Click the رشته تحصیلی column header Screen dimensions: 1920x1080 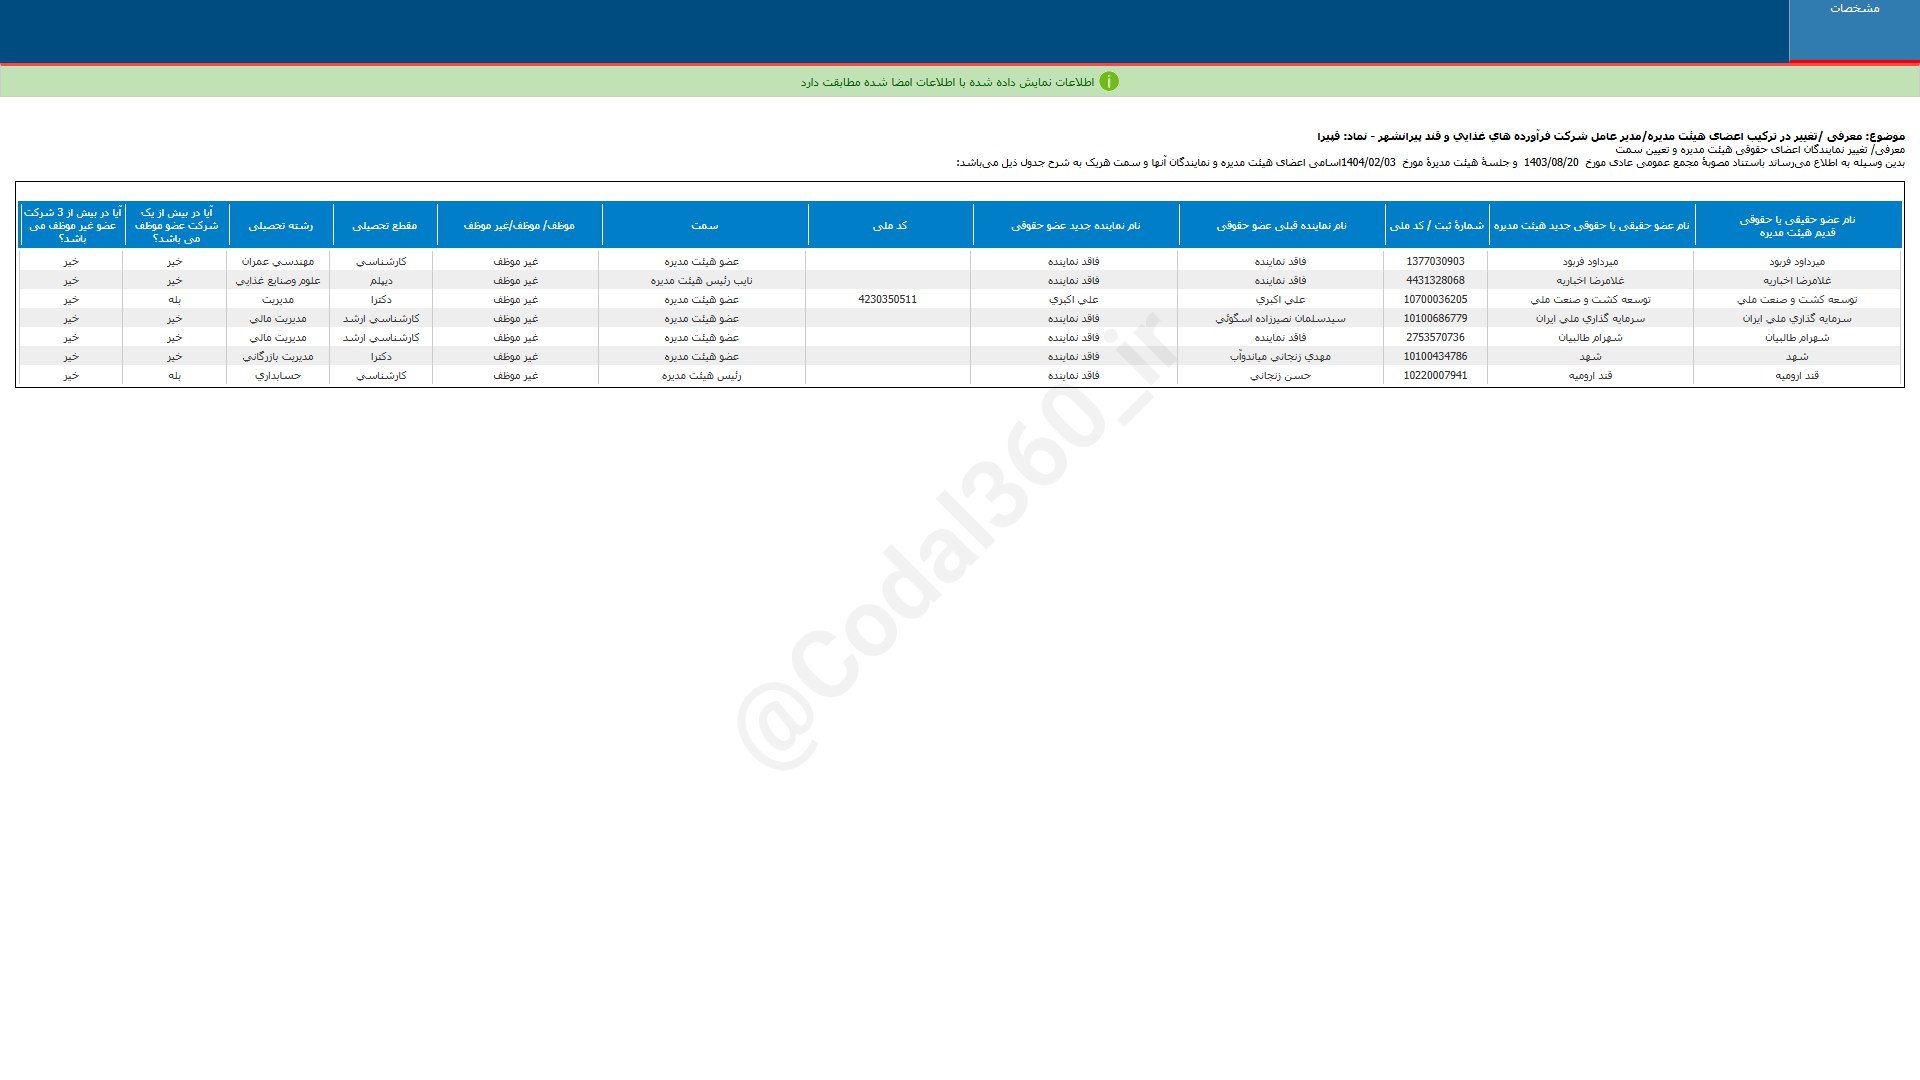(280, 226)
